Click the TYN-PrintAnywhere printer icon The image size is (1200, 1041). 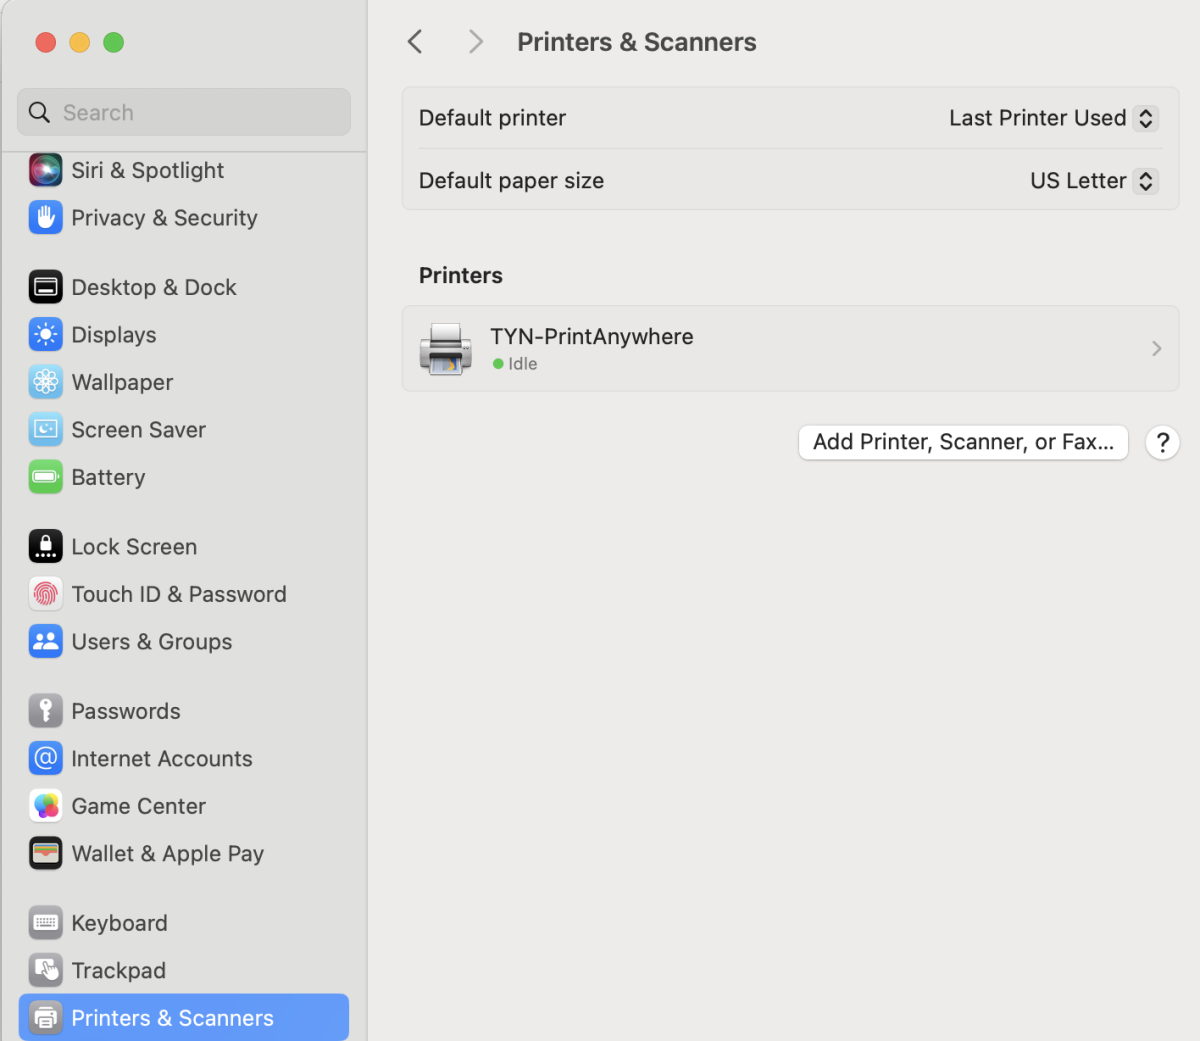[x=445, y=349]
